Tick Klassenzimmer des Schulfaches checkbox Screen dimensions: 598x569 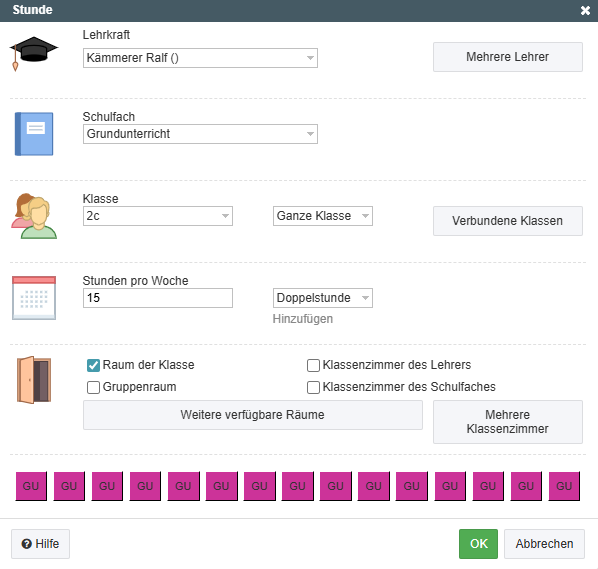click(x=313, y=387)
